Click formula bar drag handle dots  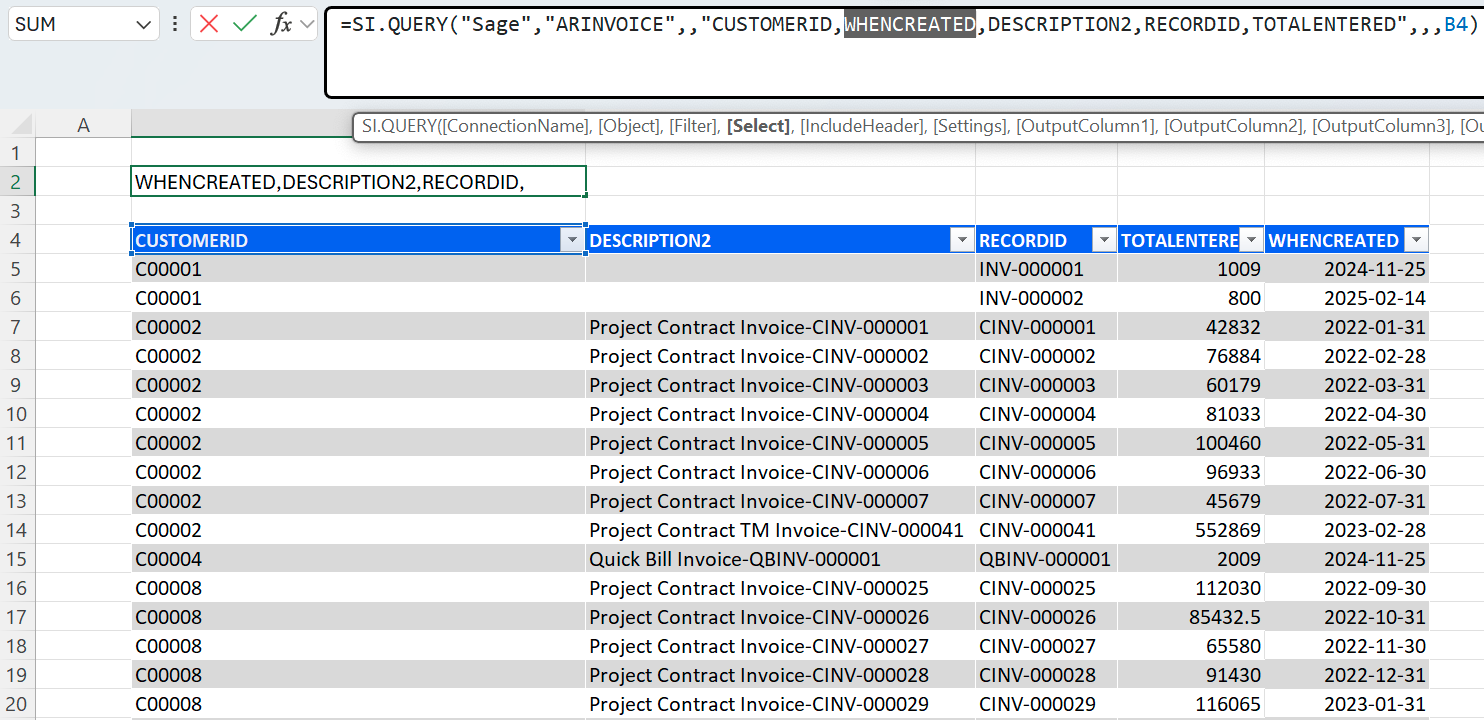(176, 24)
